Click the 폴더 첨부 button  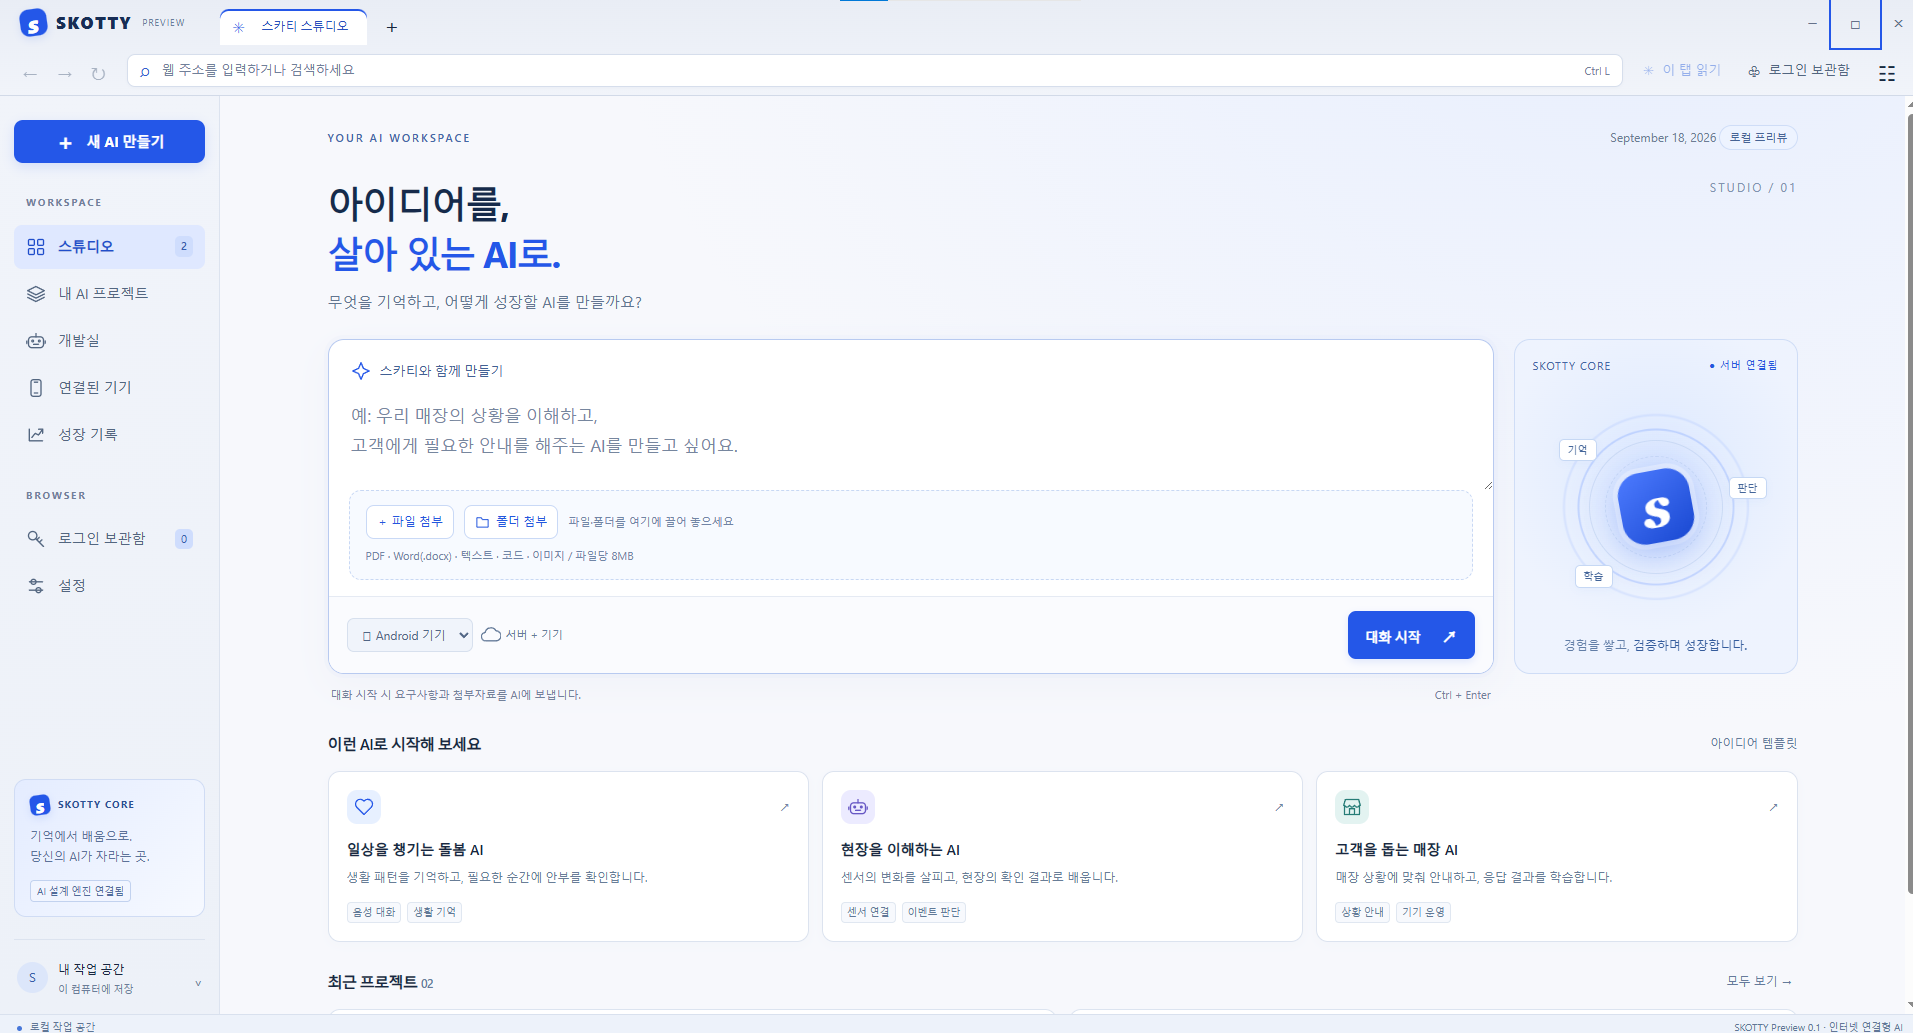tap(511, 522)
